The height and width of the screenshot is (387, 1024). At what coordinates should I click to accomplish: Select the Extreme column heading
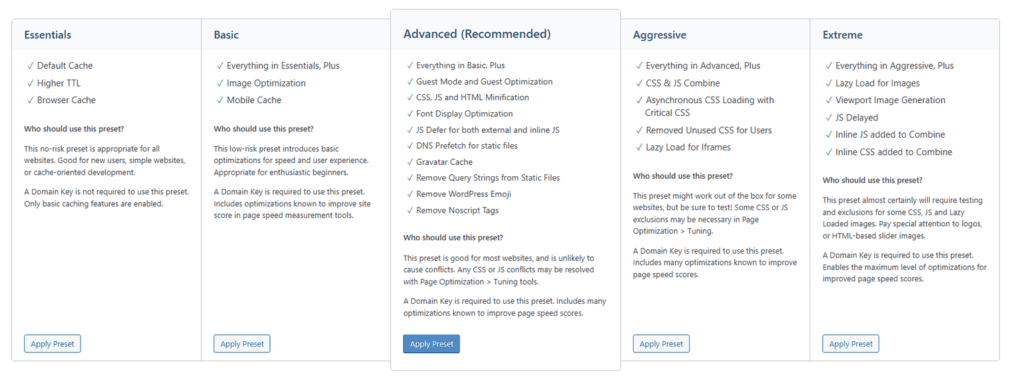[x=842, y=35]
